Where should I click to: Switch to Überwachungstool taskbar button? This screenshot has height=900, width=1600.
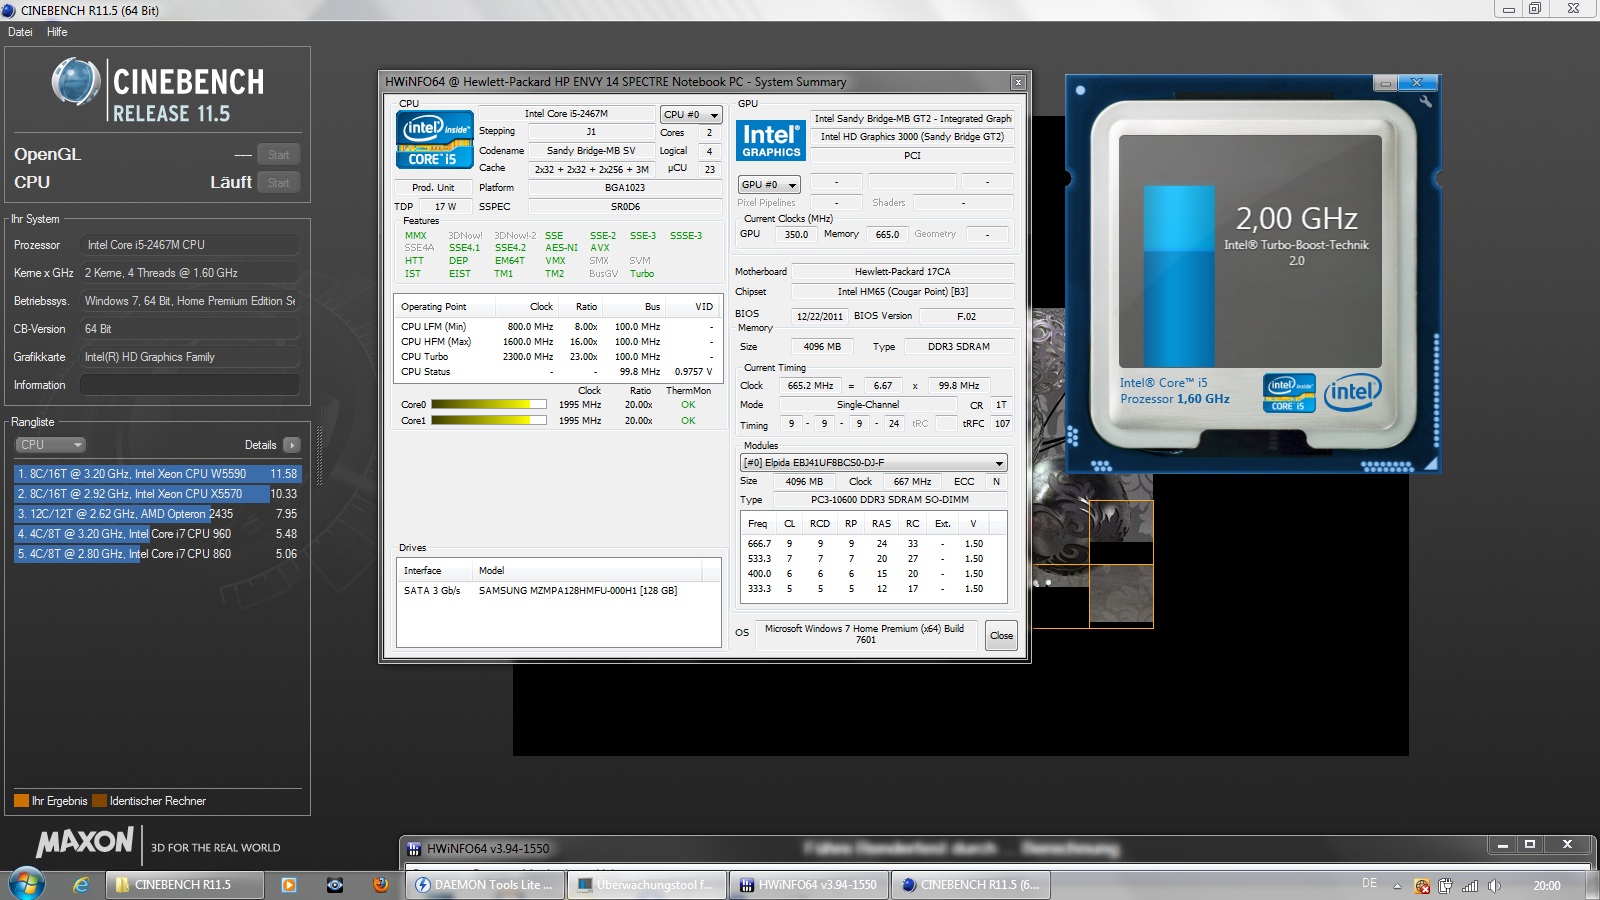[647, 885]
